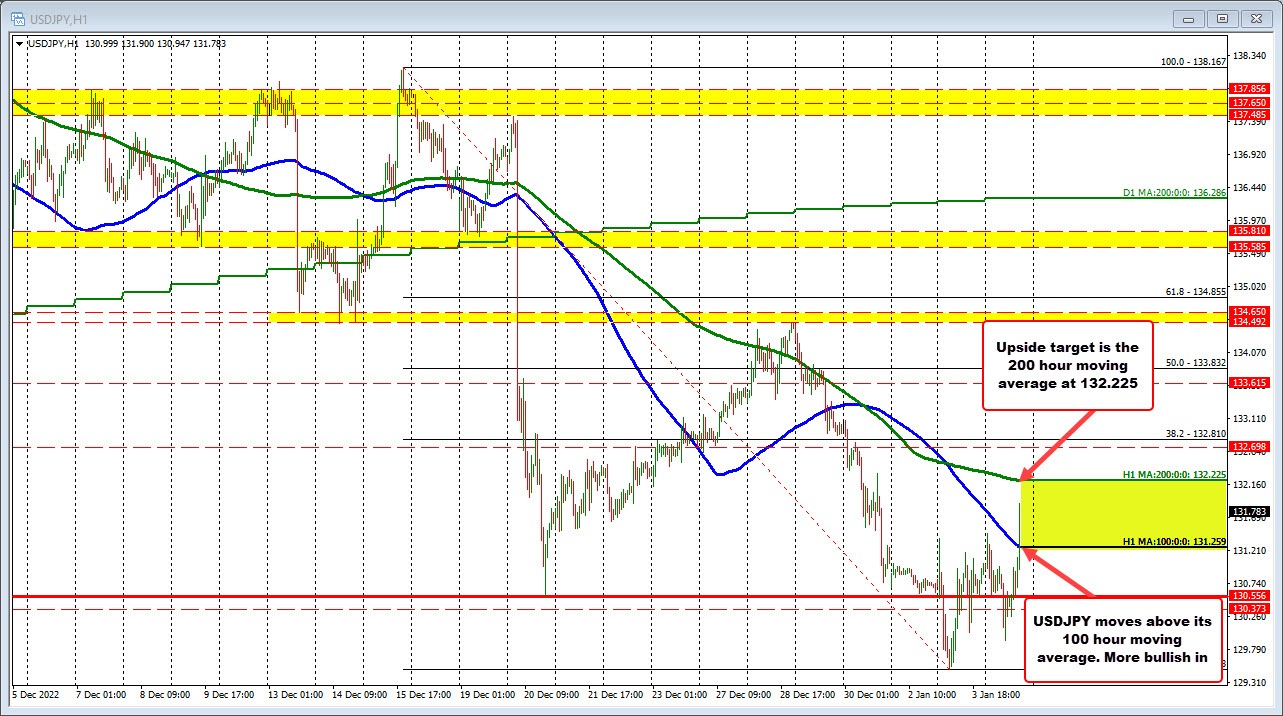The image size is (1283, 716).
Task: Click the small black triangle beside USDJPY,H1
Action: (x=20, y=42)
